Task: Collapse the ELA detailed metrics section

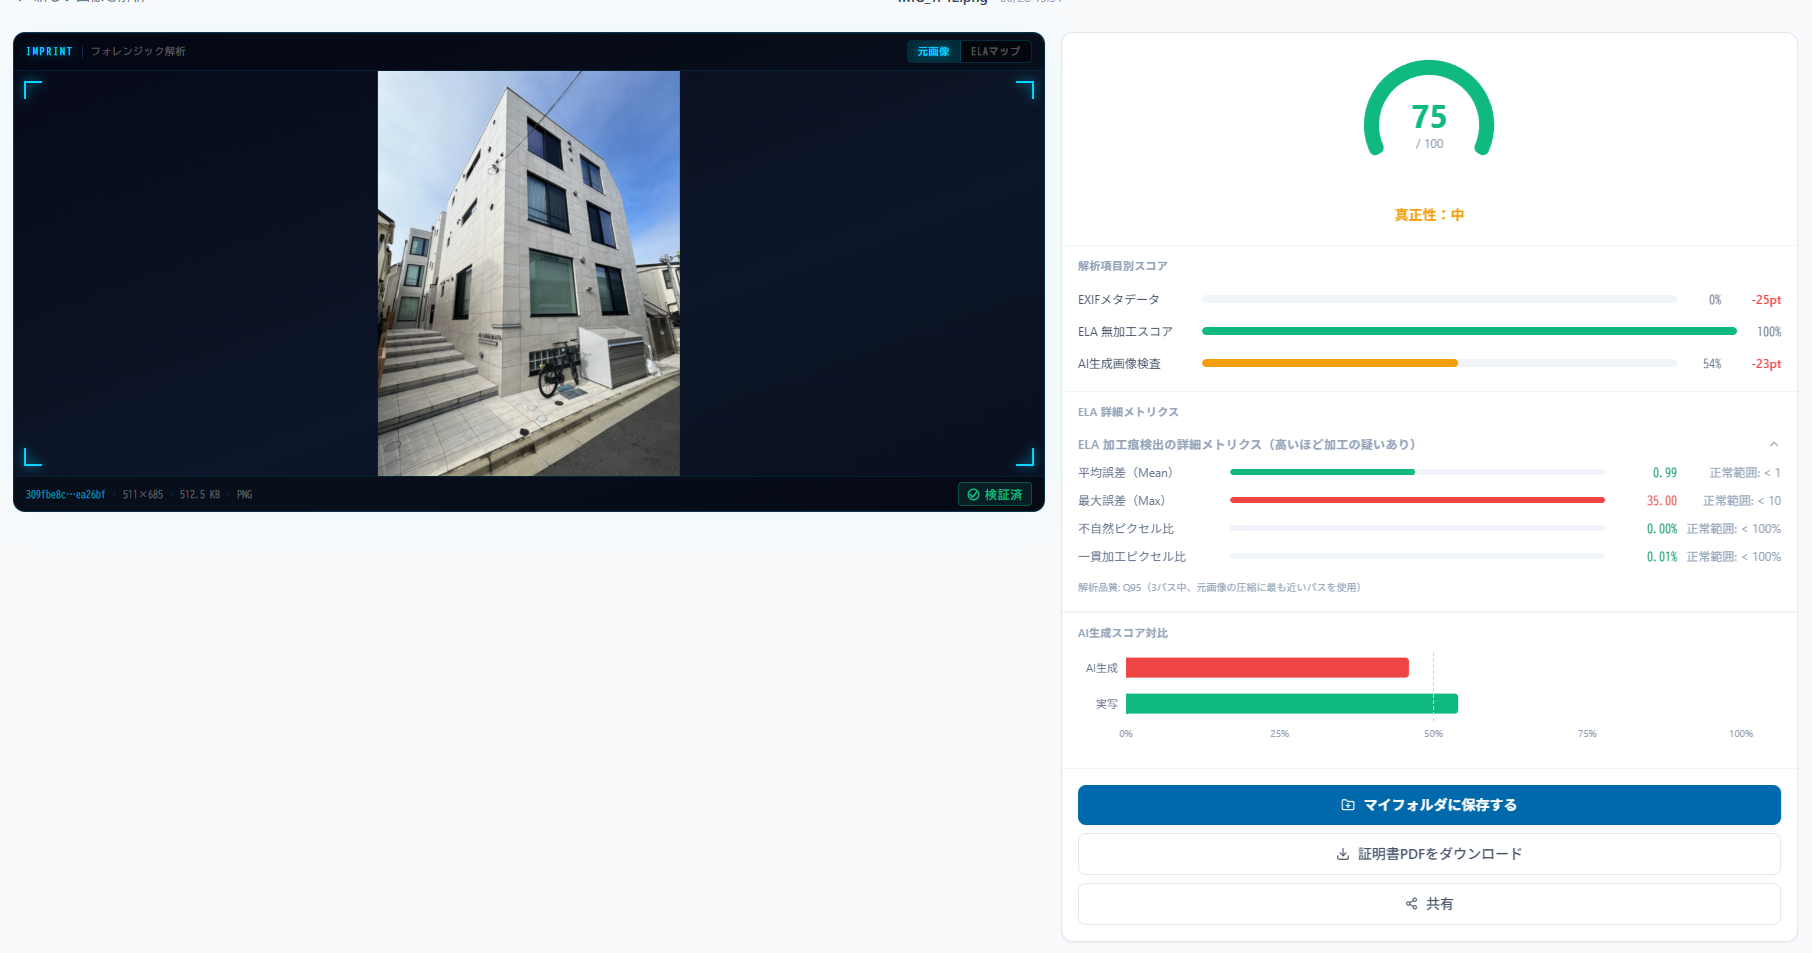Action: click(x=1773, y=445)
